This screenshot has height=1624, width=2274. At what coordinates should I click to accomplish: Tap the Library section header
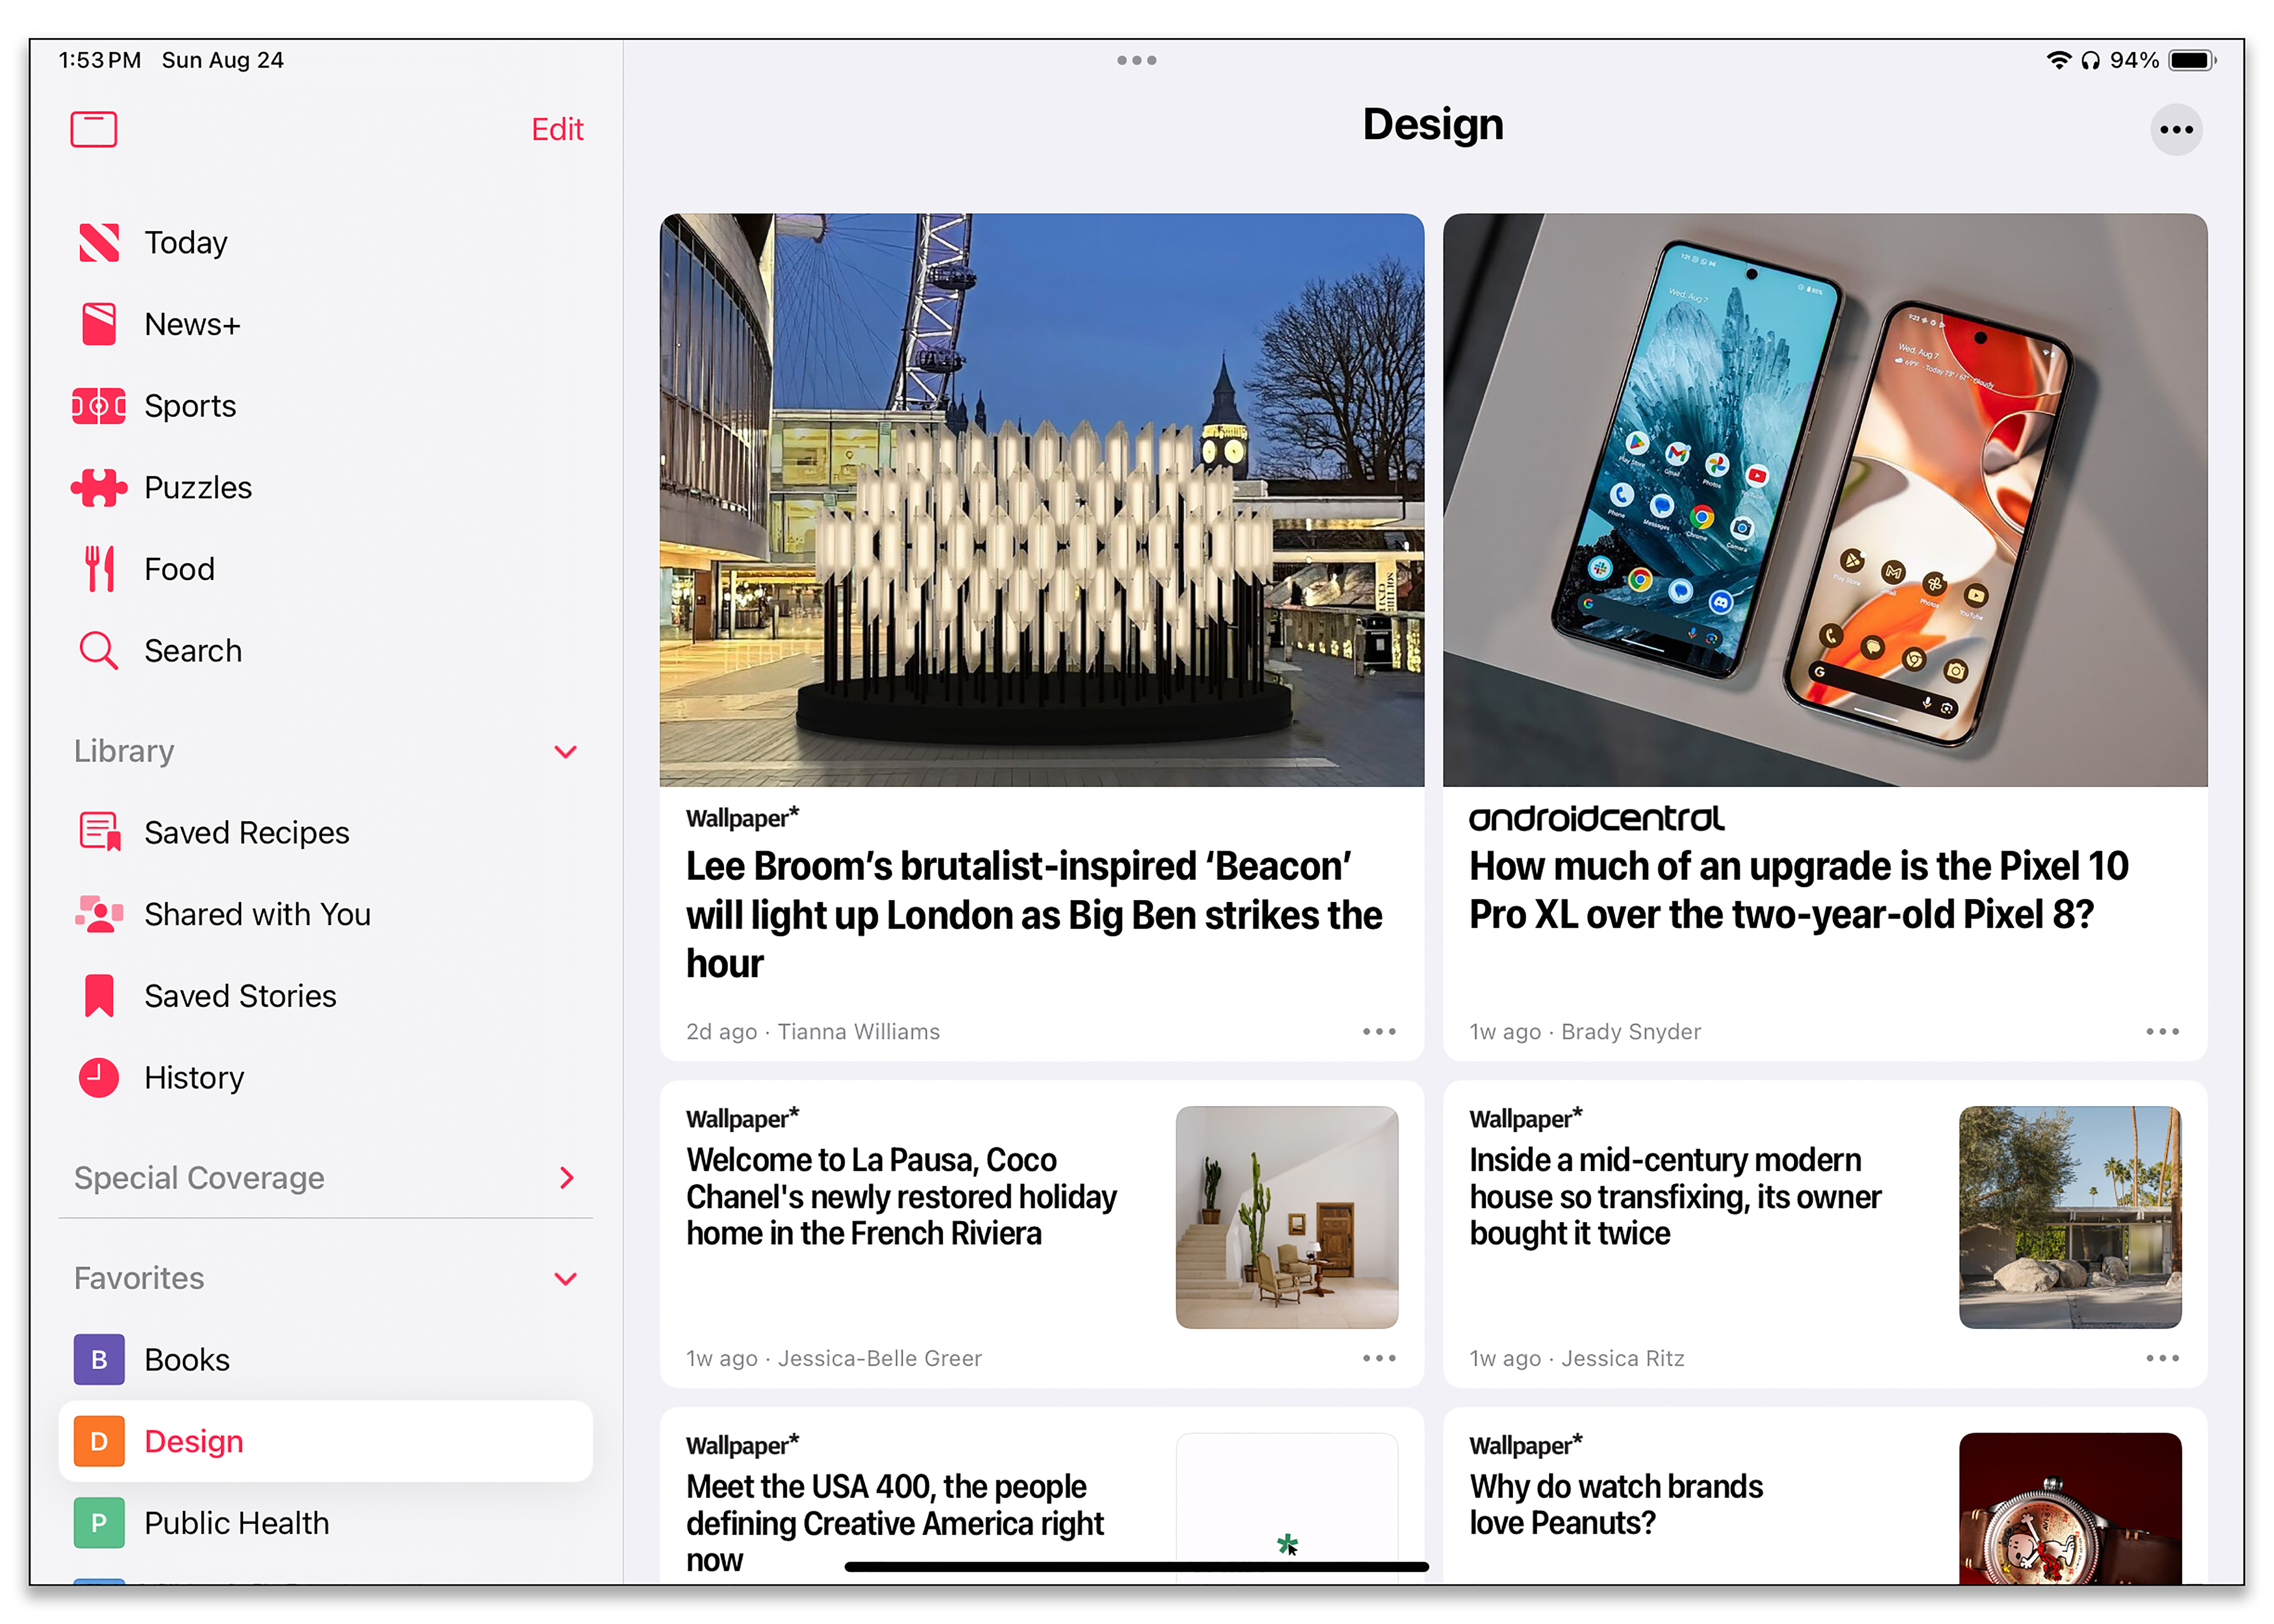tap(124, 751)
